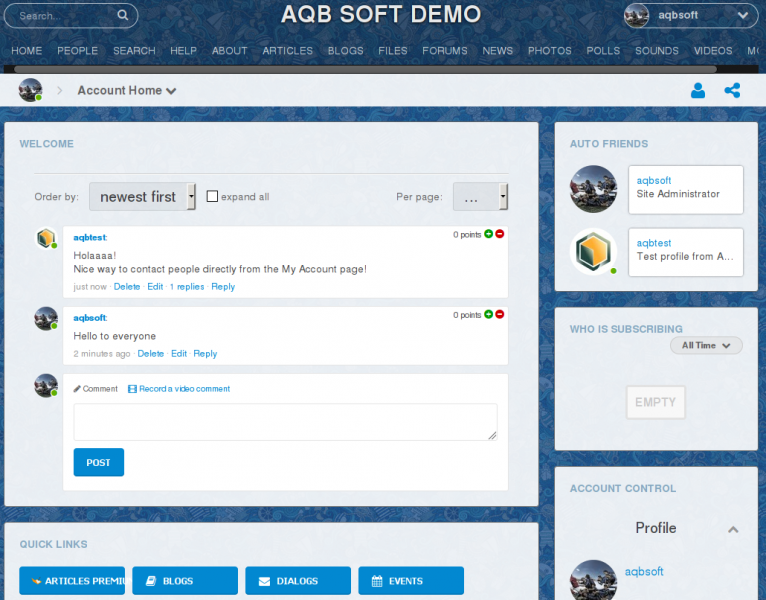
Task: Go to the PHOTOS menu item
Action: coord(549,51)
